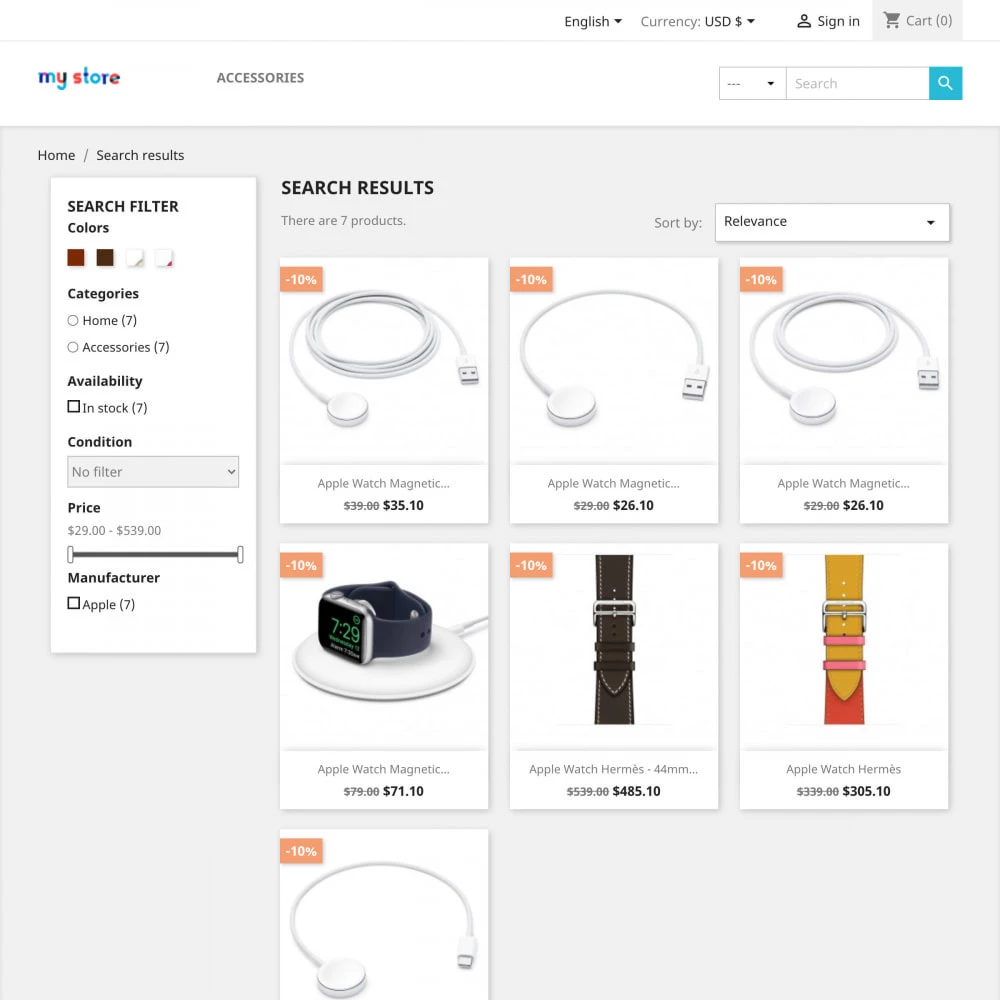Viewport: 1000px width, 1000px height.
Task: Open the my store logo
Action: (78, 78)
